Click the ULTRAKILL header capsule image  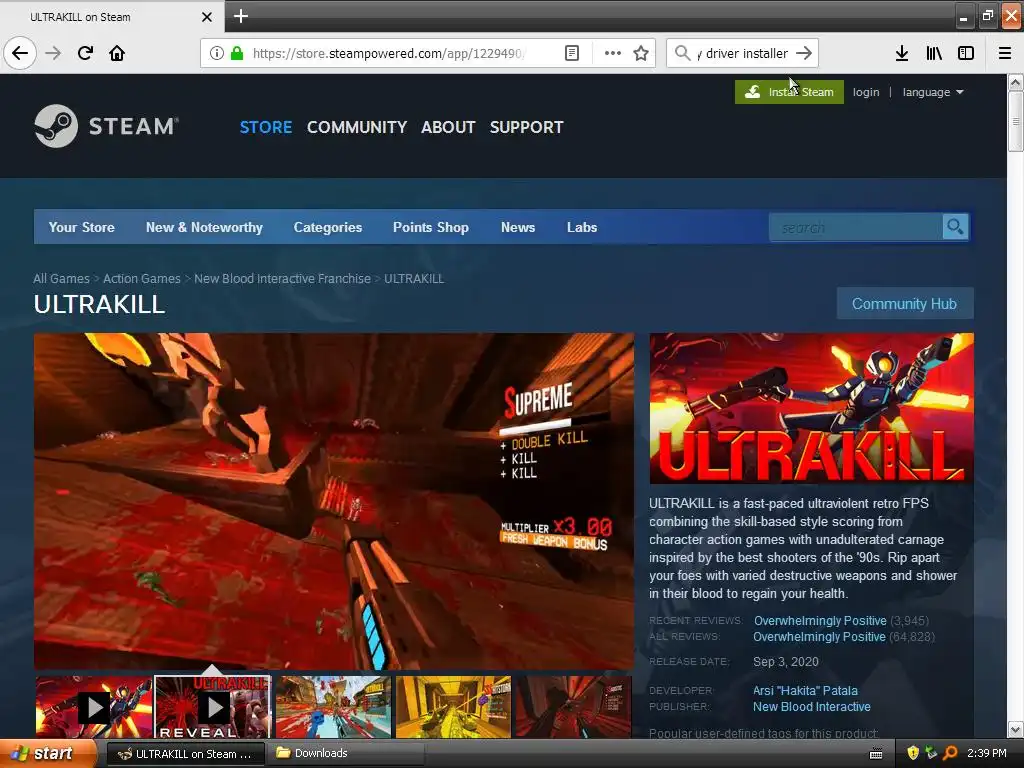pyautogui.click(x=811, y=408)
